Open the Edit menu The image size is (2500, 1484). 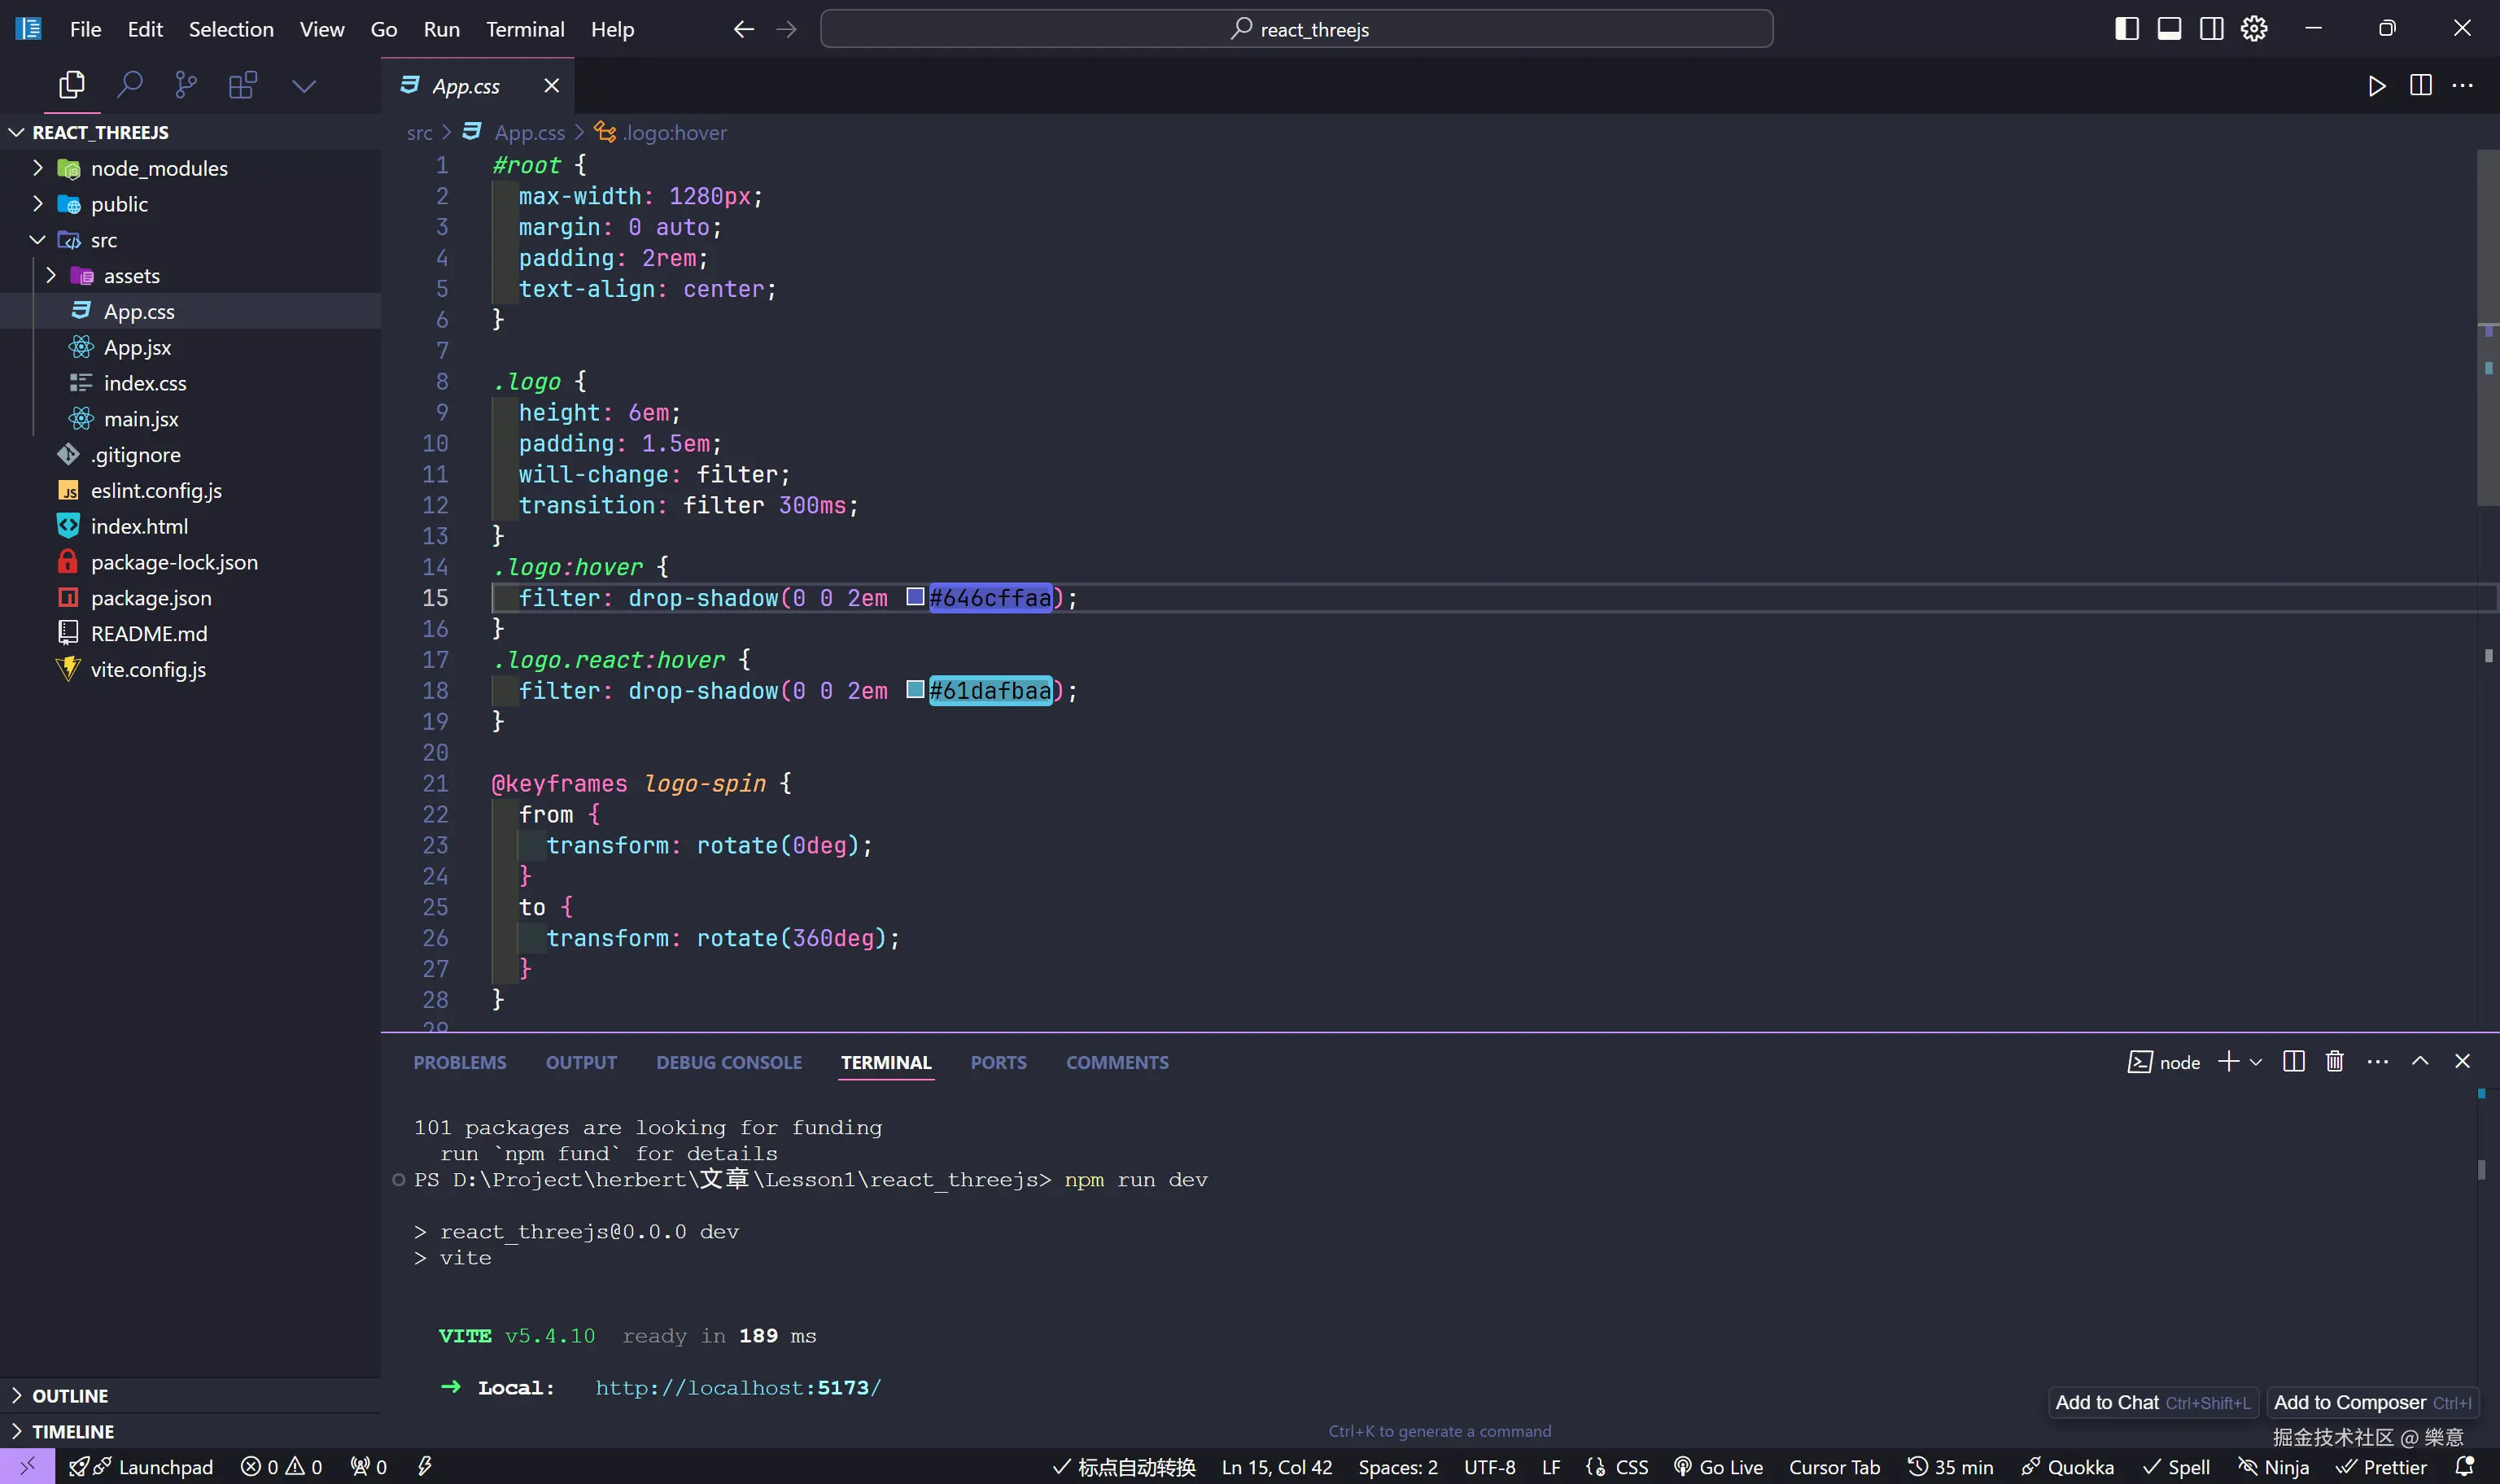coord(145,29)
